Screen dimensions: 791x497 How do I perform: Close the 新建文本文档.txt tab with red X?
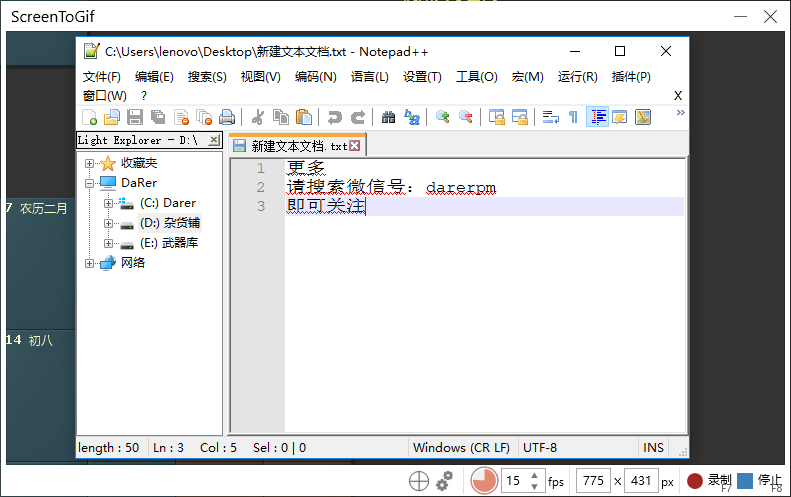click(355, 145)
